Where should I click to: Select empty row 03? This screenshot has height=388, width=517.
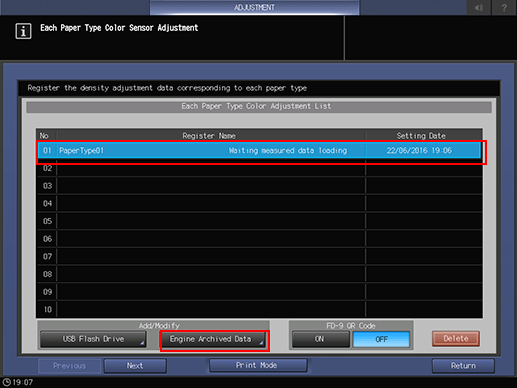coord(259,186)
